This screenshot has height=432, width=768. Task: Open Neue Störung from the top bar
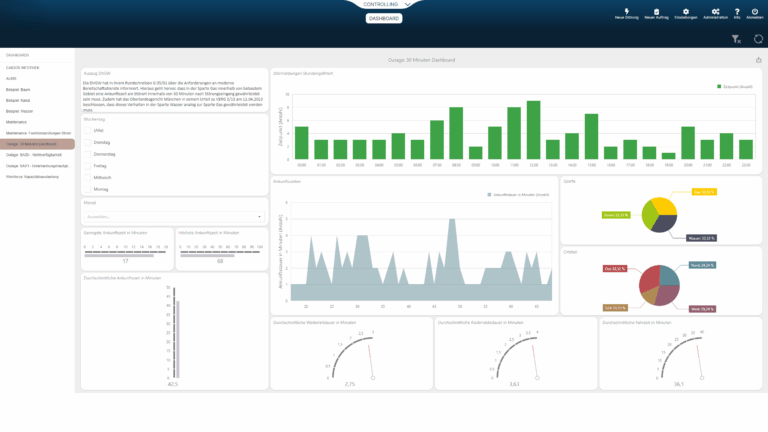626,14
